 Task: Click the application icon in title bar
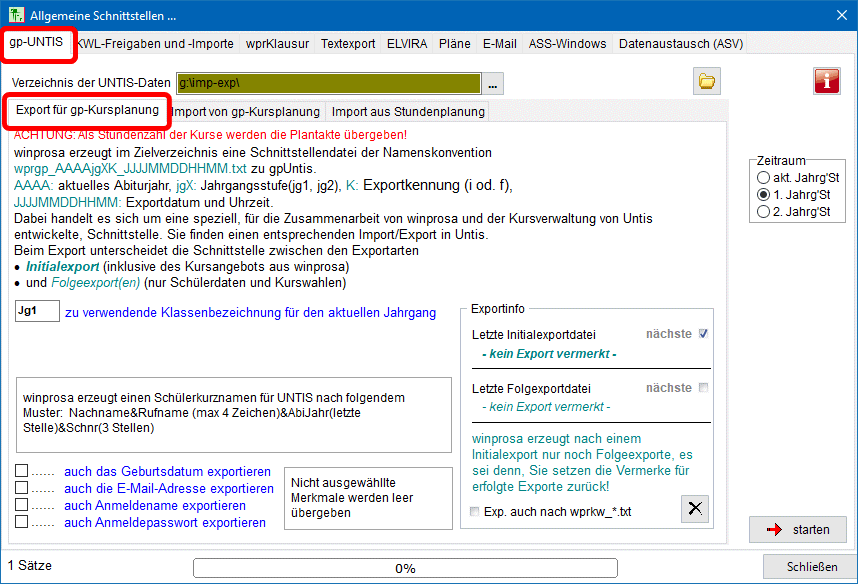(17, 15)
